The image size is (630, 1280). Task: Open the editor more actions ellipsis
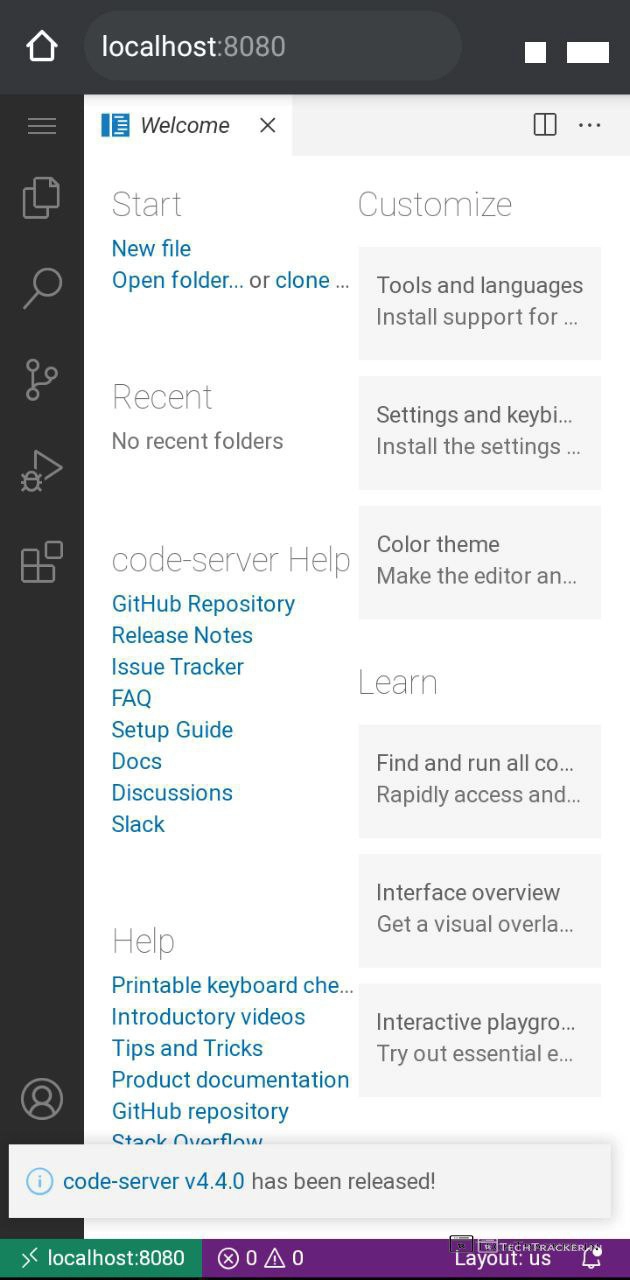590,125
